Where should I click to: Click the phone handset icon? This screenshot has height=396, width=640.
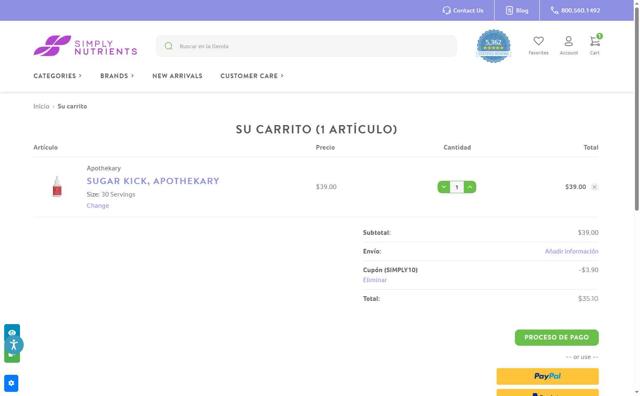[554, 11]
